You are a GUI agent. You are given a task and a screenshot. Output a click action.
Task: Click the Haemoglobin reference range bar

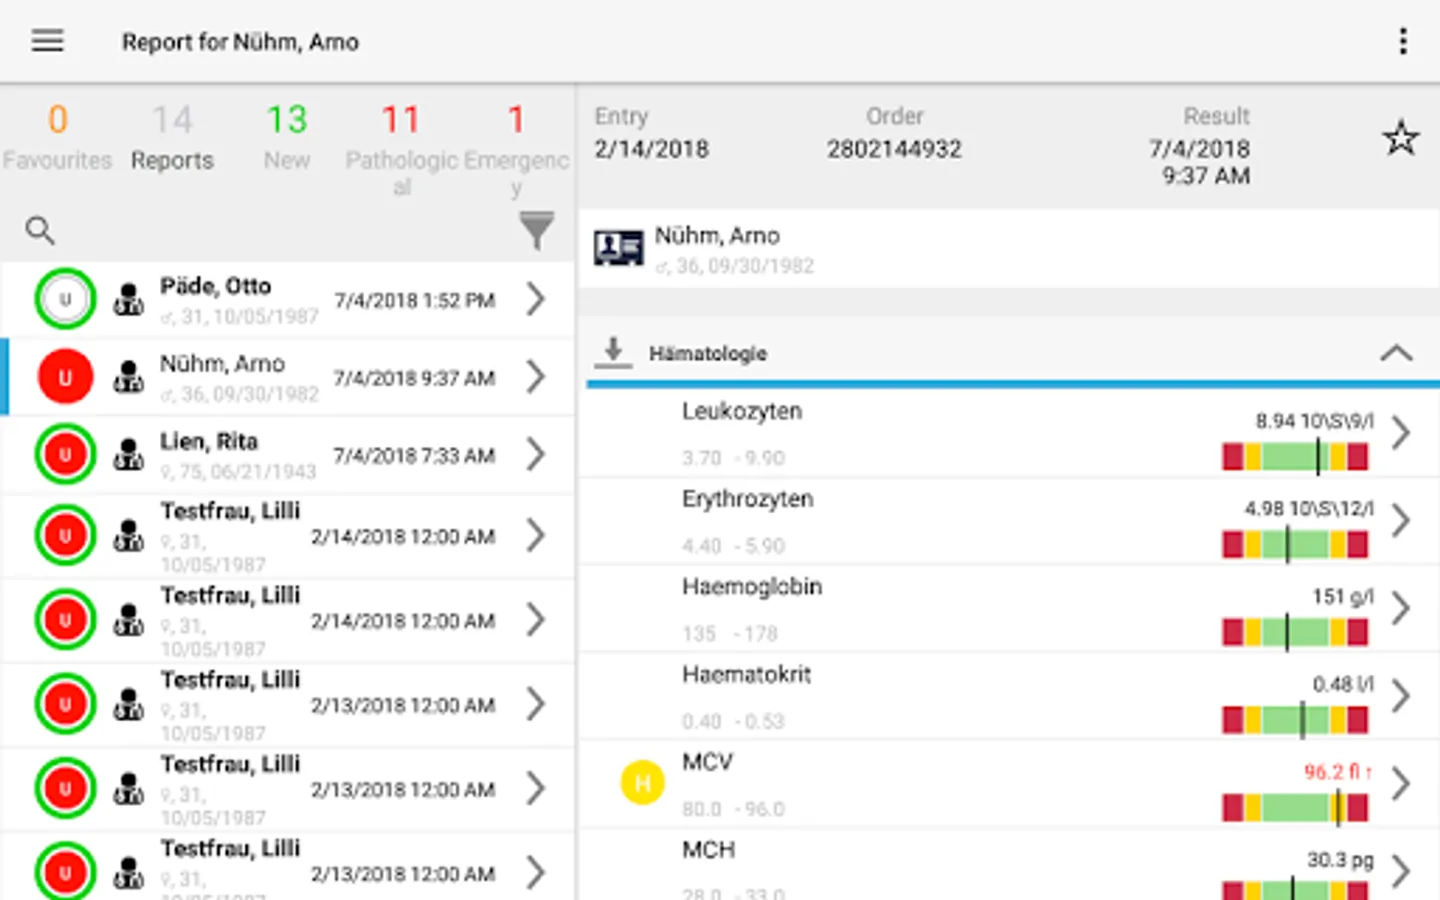click(1295, 632)
